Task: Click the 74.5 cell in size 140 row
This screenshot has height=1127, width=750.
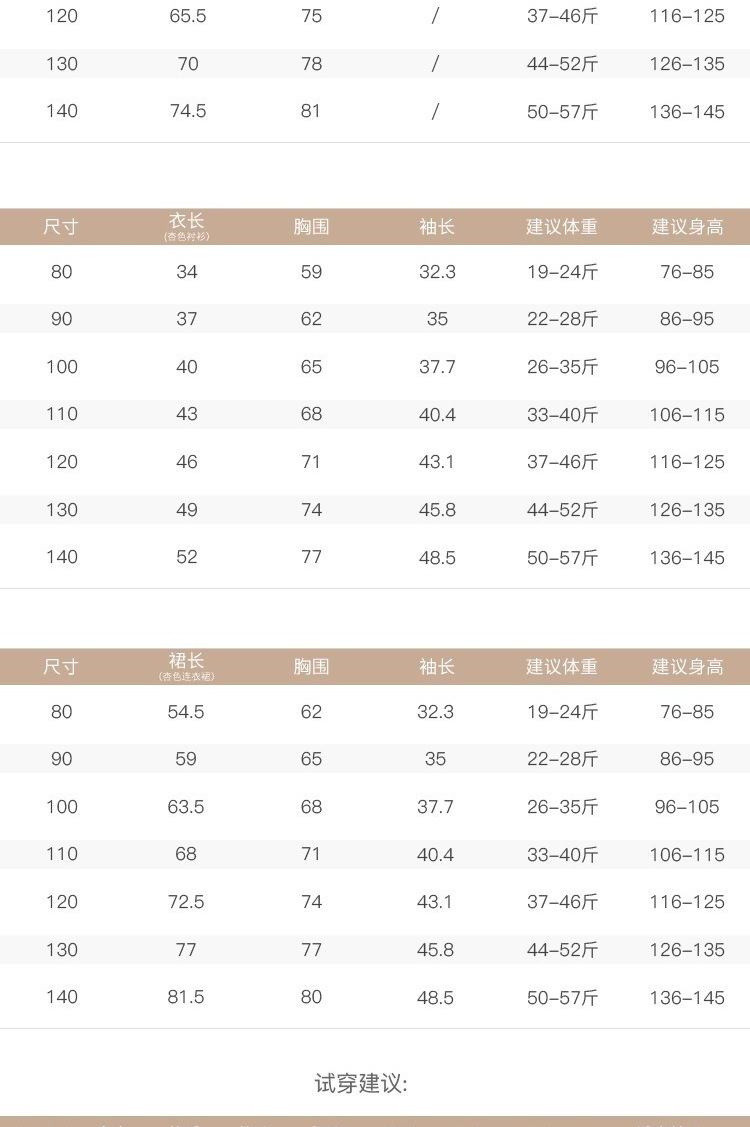Action: (188, 111)
